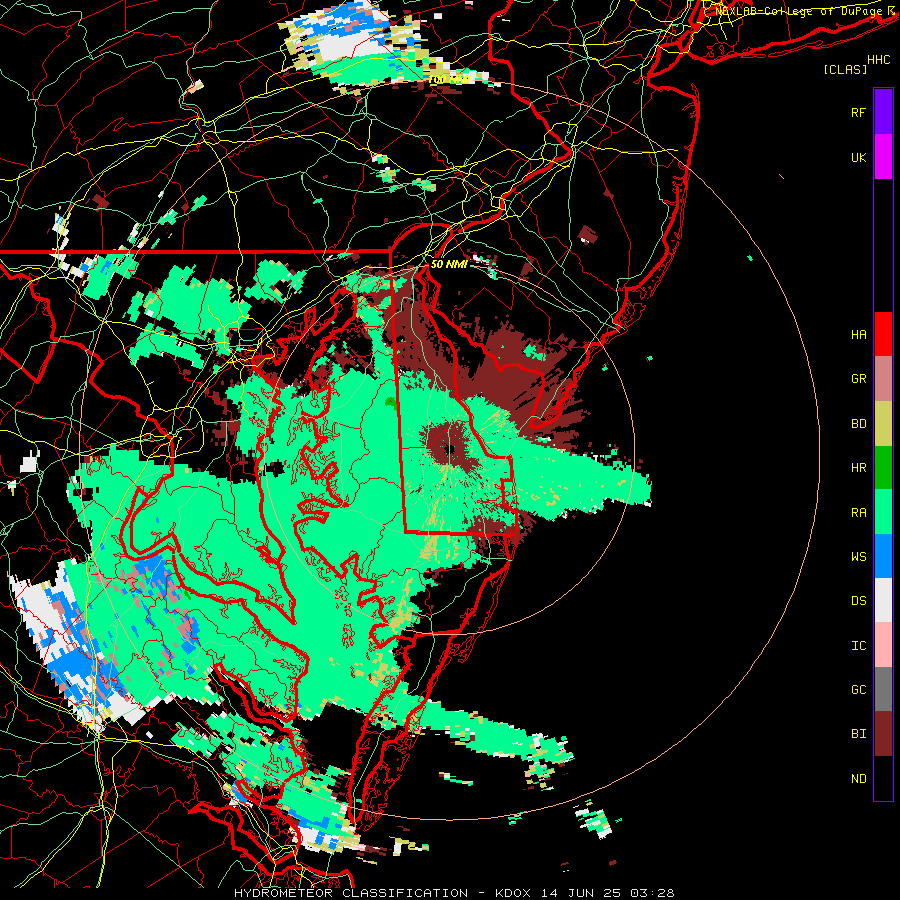The image size is (900, 900).
Task: Click the HA legend label text
Action: coord(858,335)
